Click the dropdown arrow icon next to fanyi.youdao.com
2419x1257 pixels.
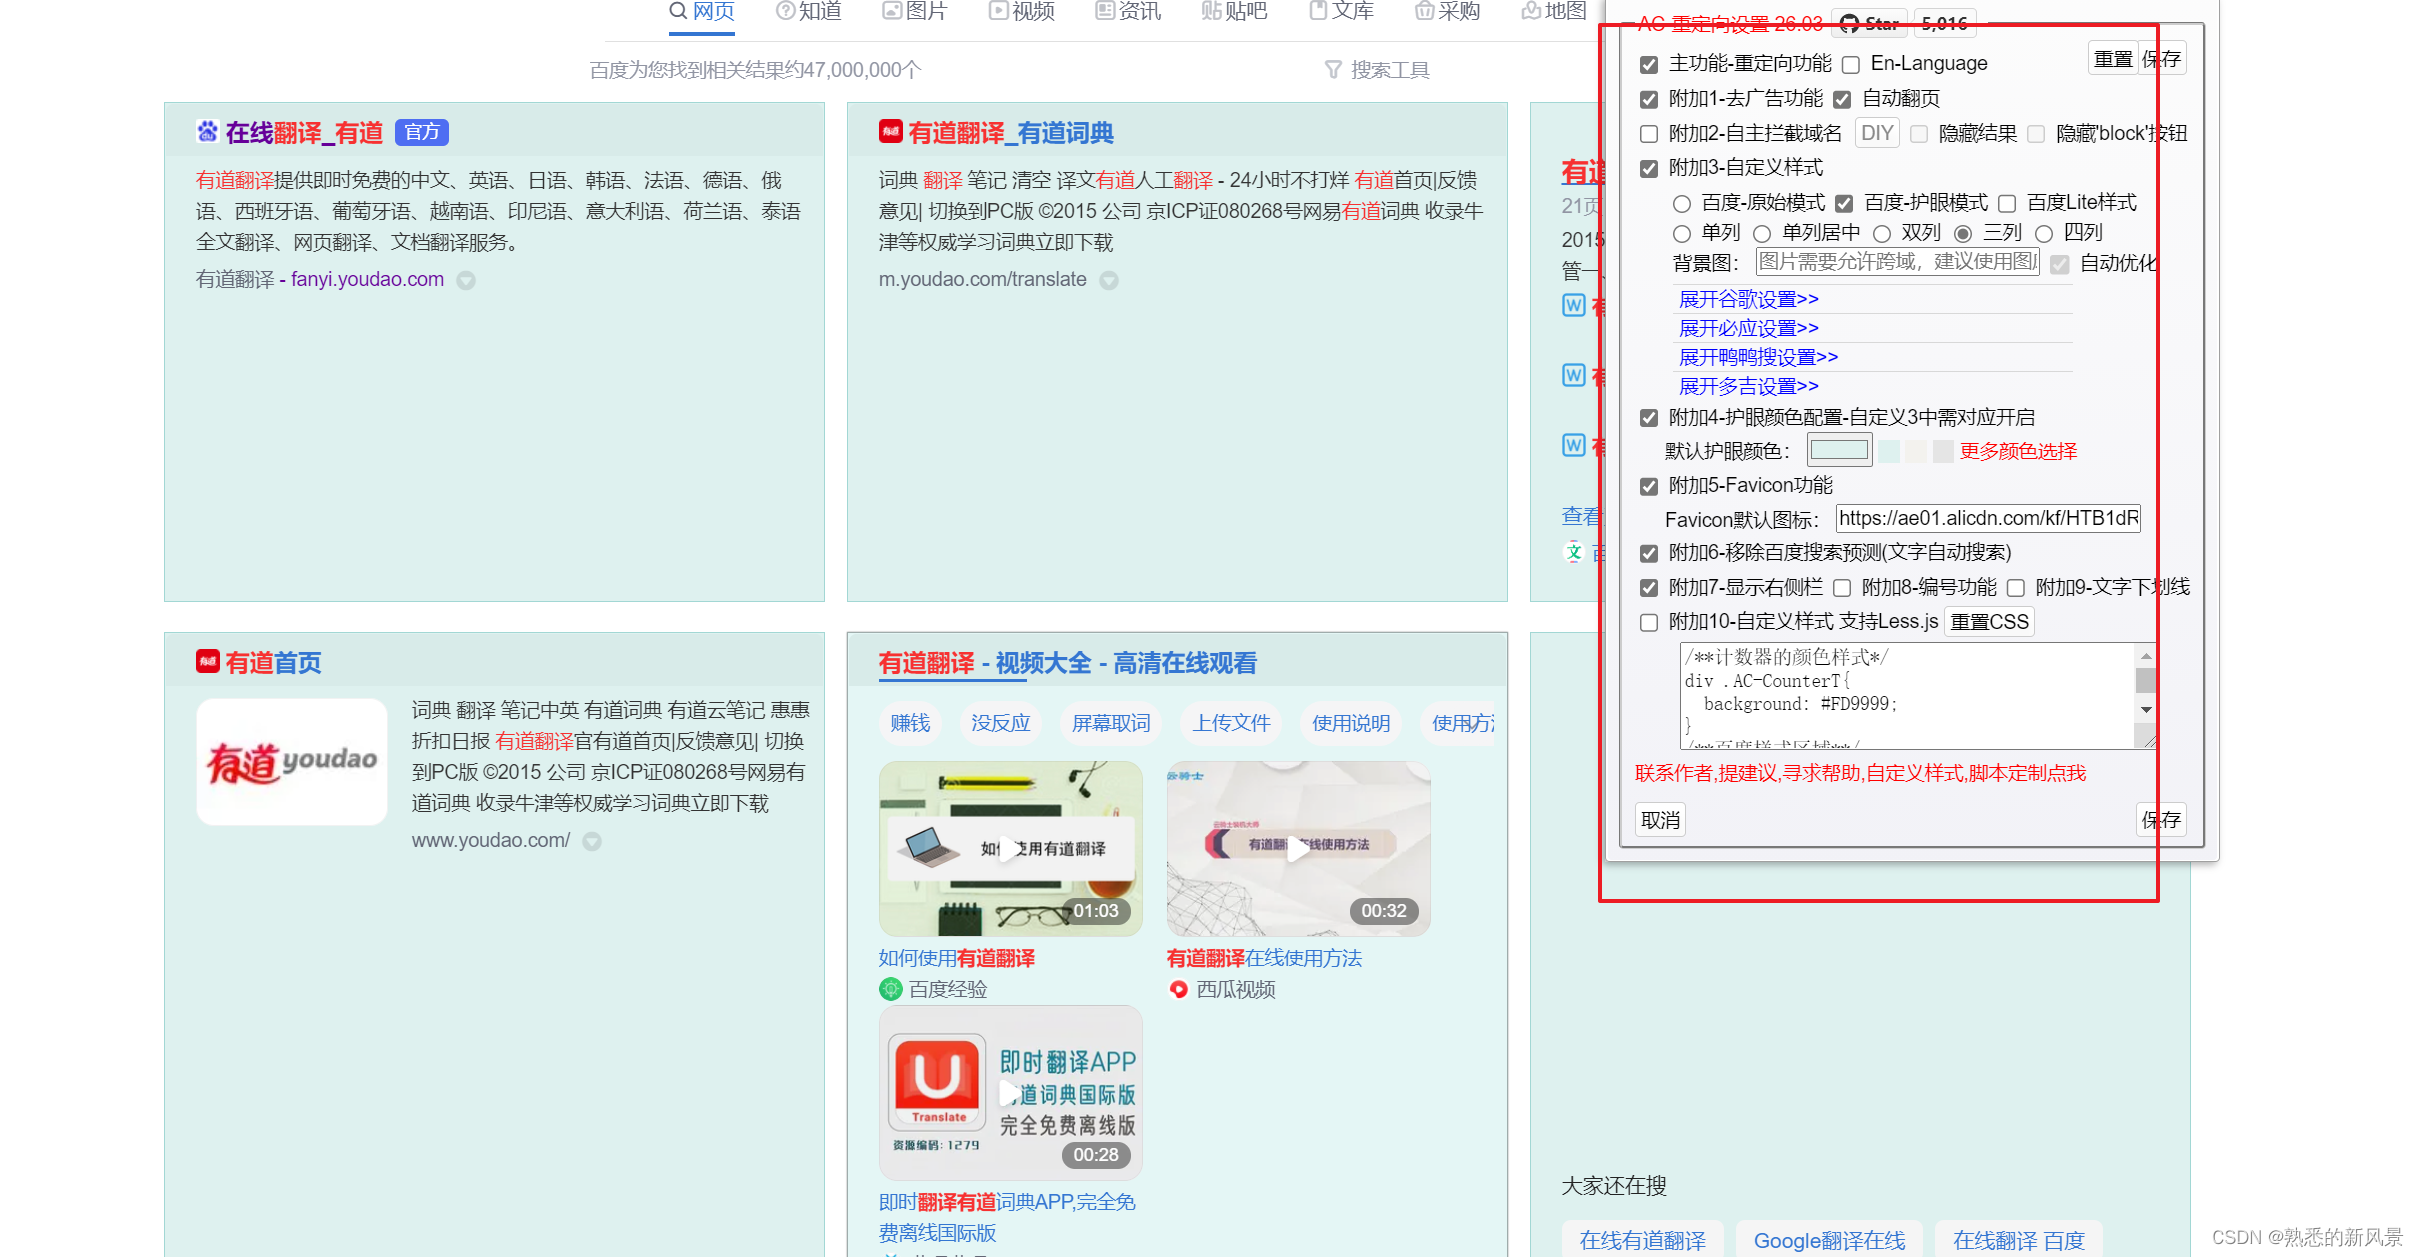(466, 281)
